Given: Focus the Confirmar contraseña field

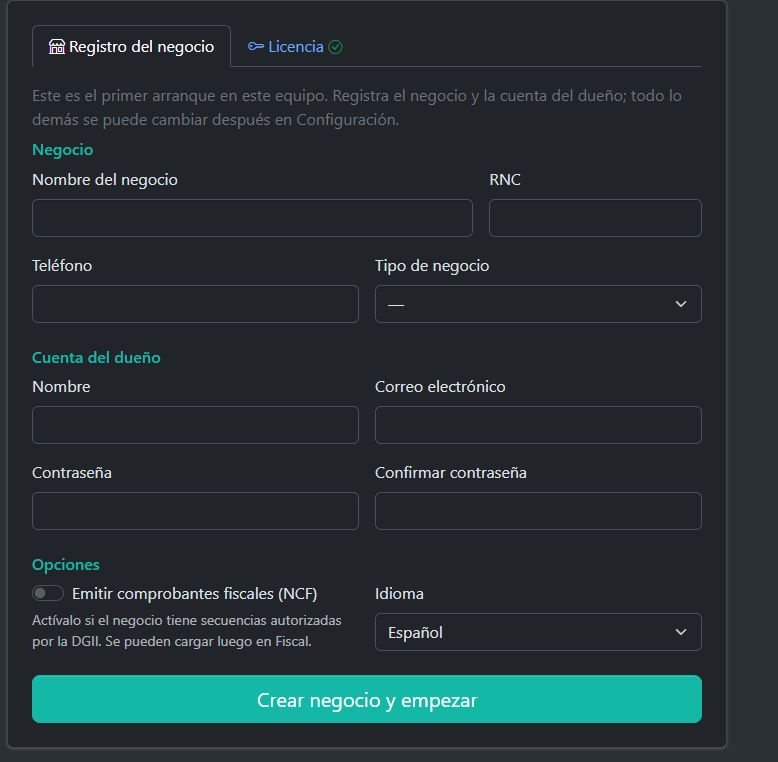Looking at the screenshot, I should [538, 511].
